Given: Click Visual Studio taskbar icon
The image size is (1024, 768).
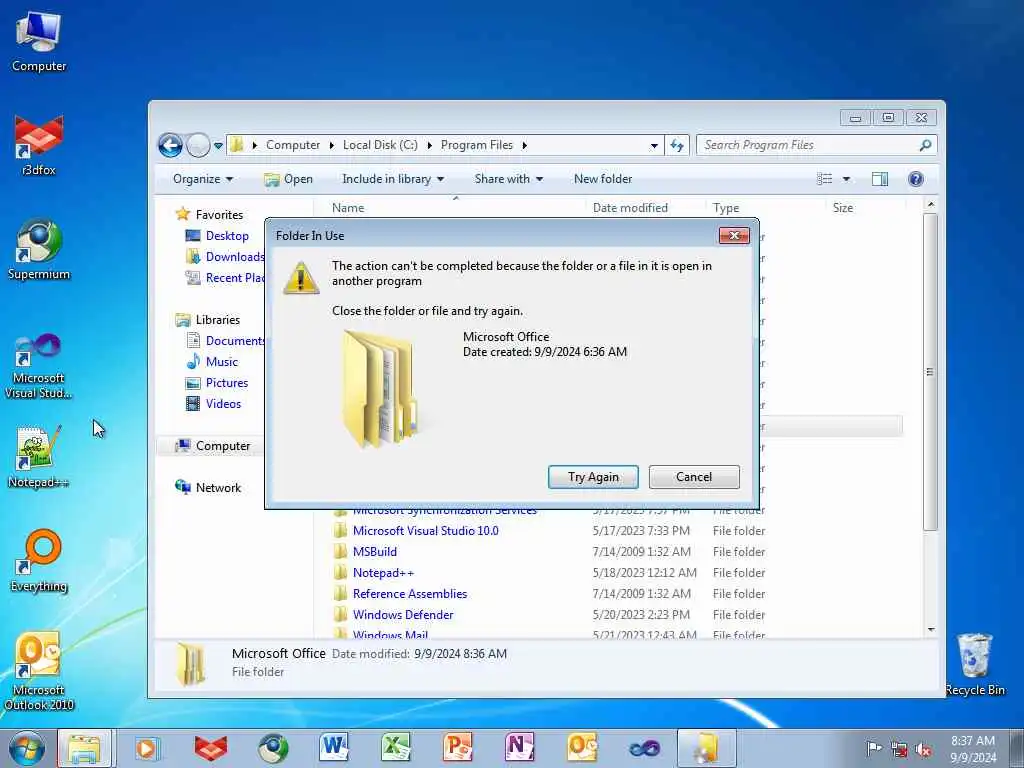Looking at the screenshot, I should pyautogui.click(x=644, y=748).
